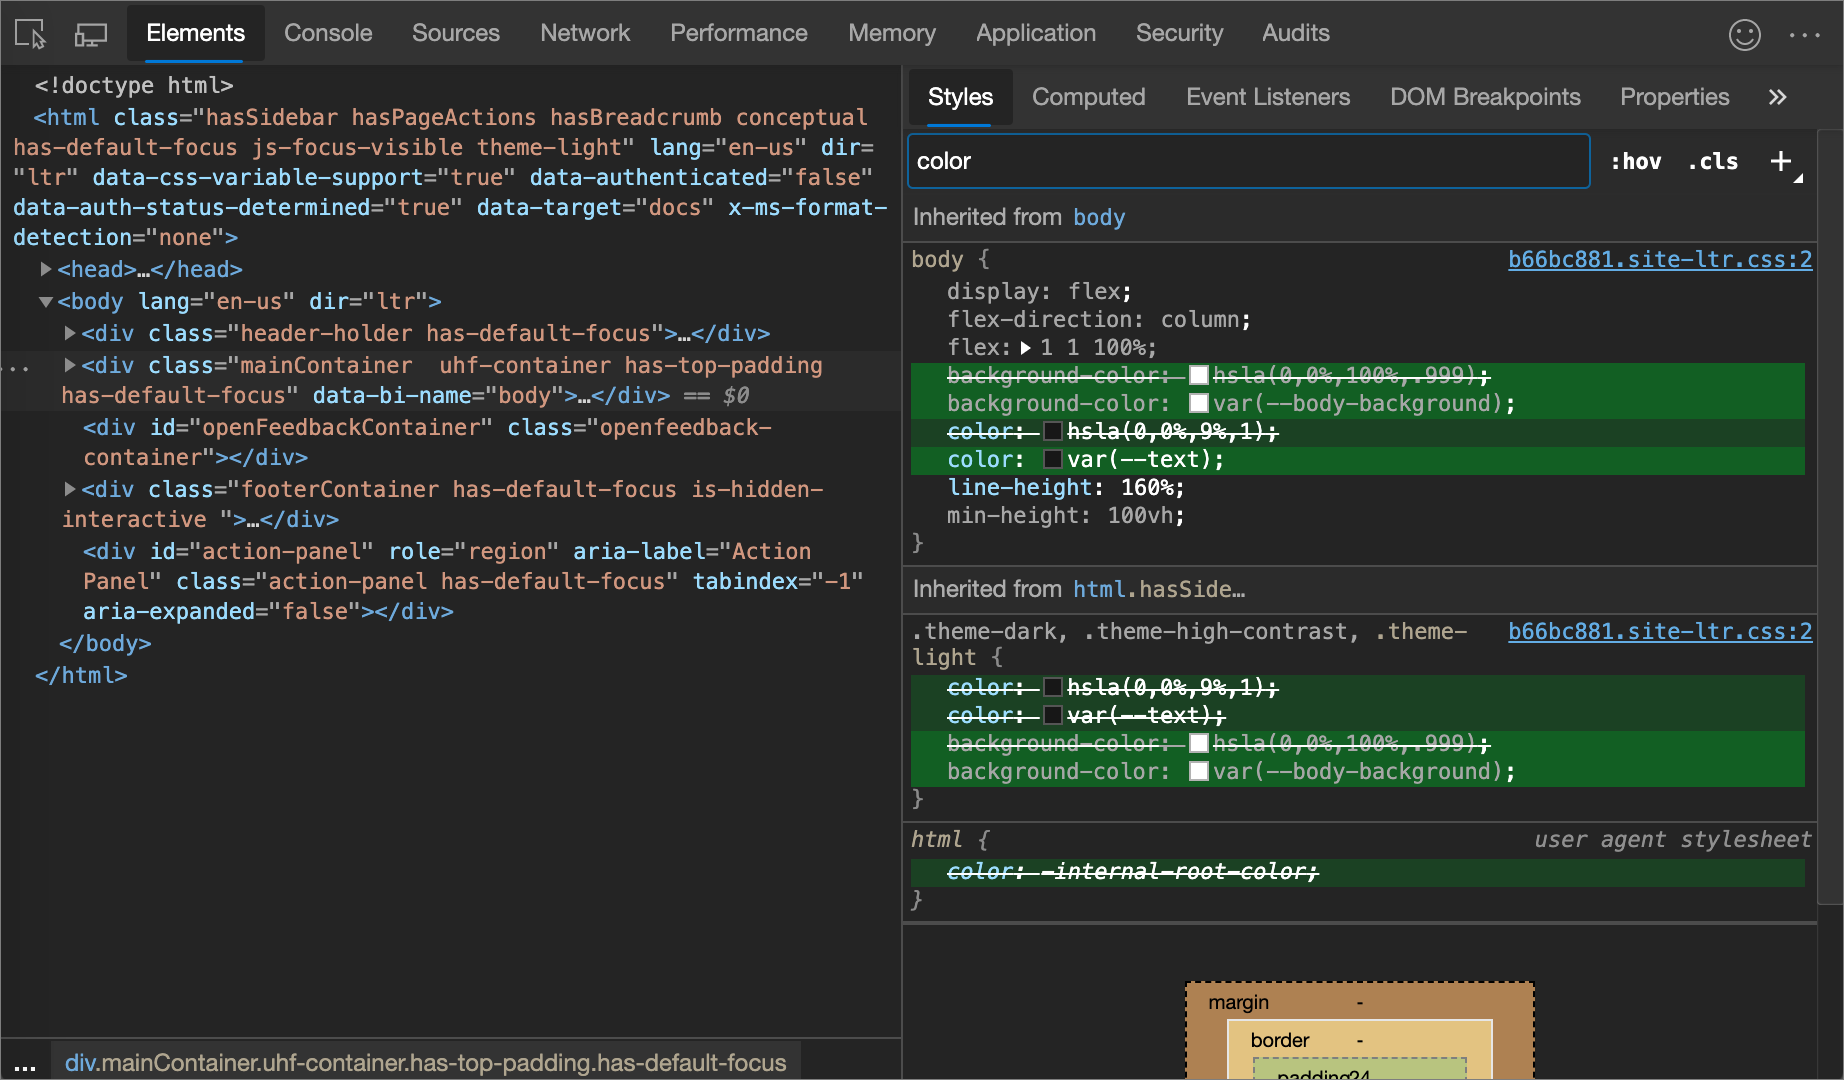Click the smiley feedback icon
The width and height of the screenshot is (1844, 1080).
click(x=1744, y=34)
